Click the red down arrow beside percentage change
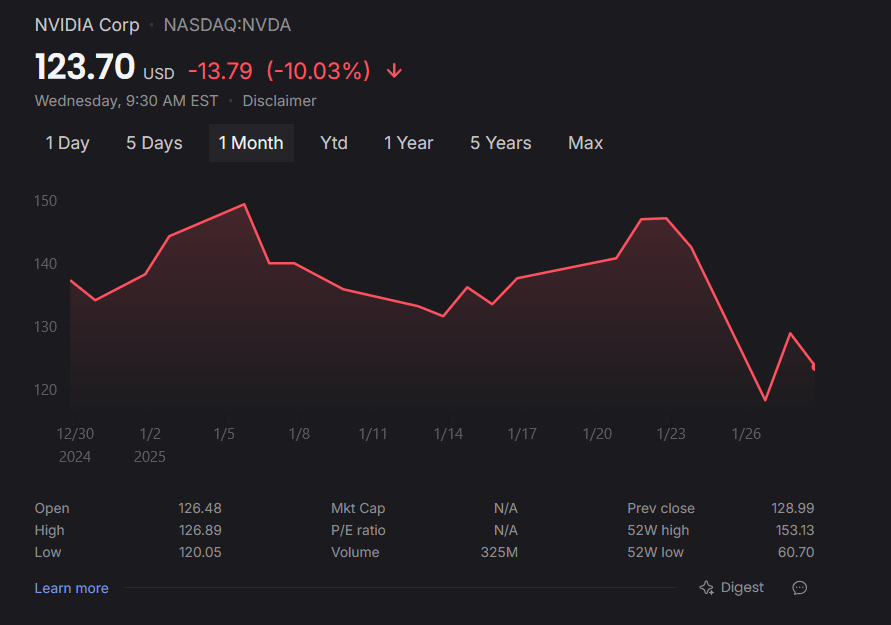Viewport: 891px width, 625px height. [395, 71]
